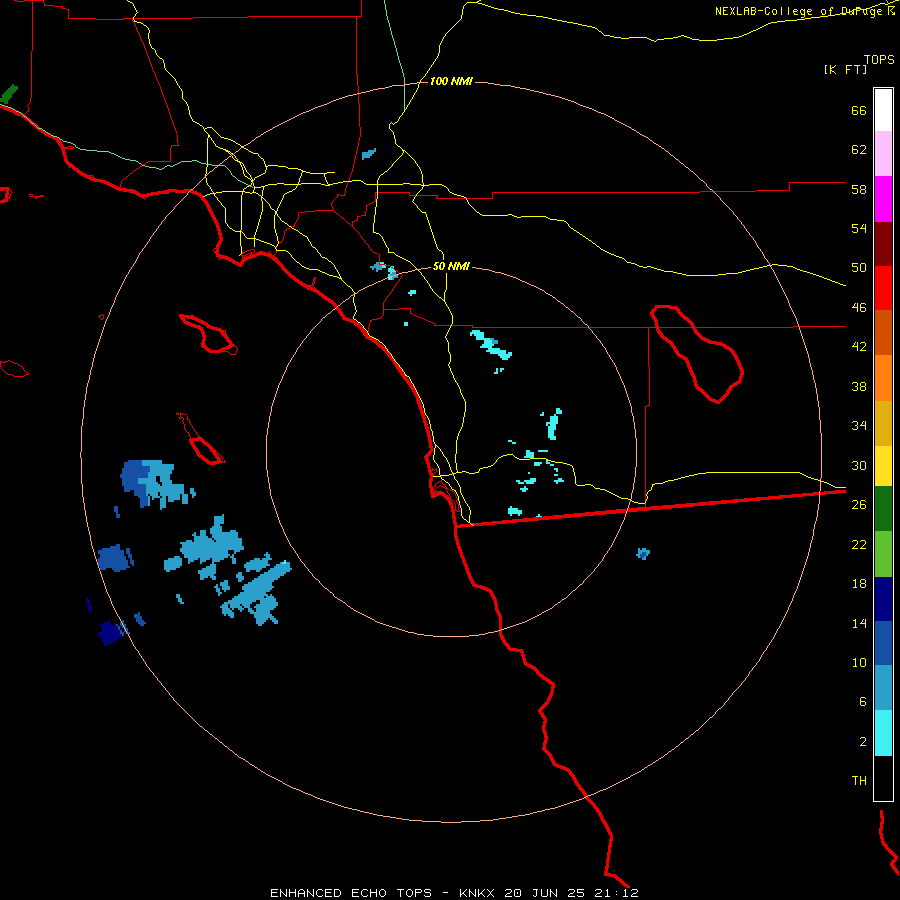Viewport: 900px width, 900px height.
Task: Click the "KNKX" station identifier
Action: click(476, 893)
